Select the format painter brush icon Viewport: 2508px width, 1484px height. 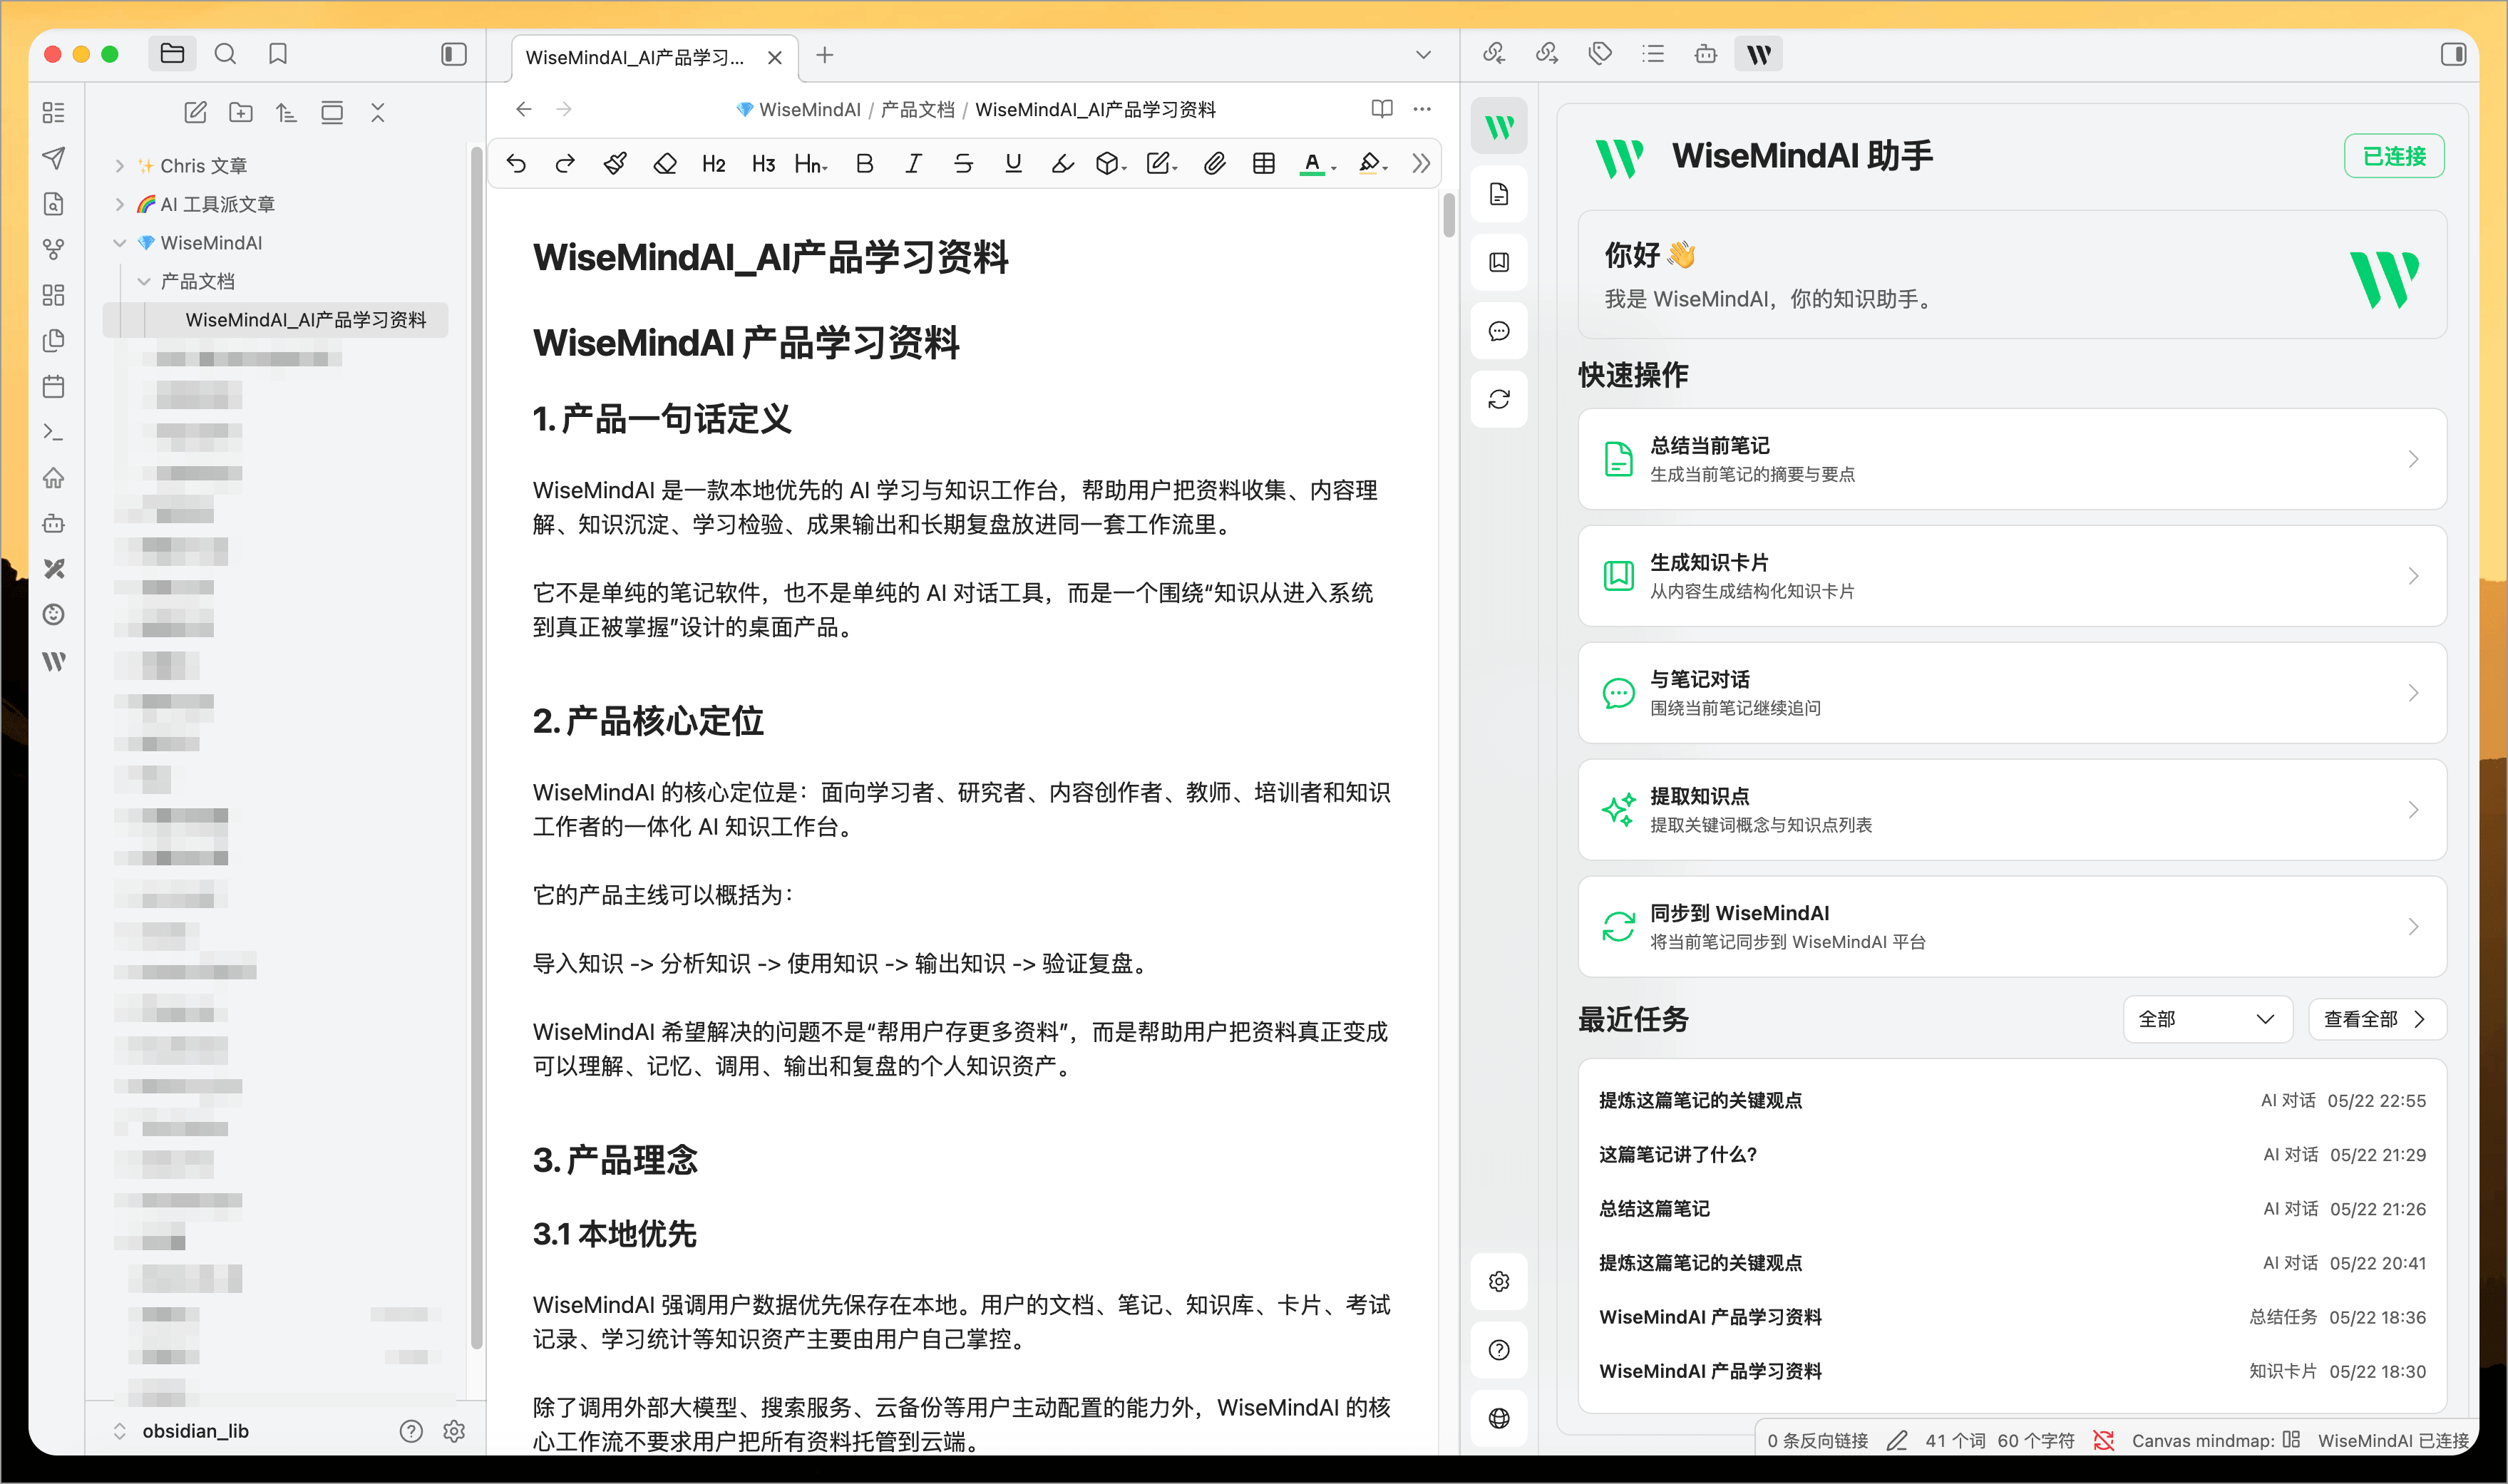pyautogui.click(x=615, y=163)
